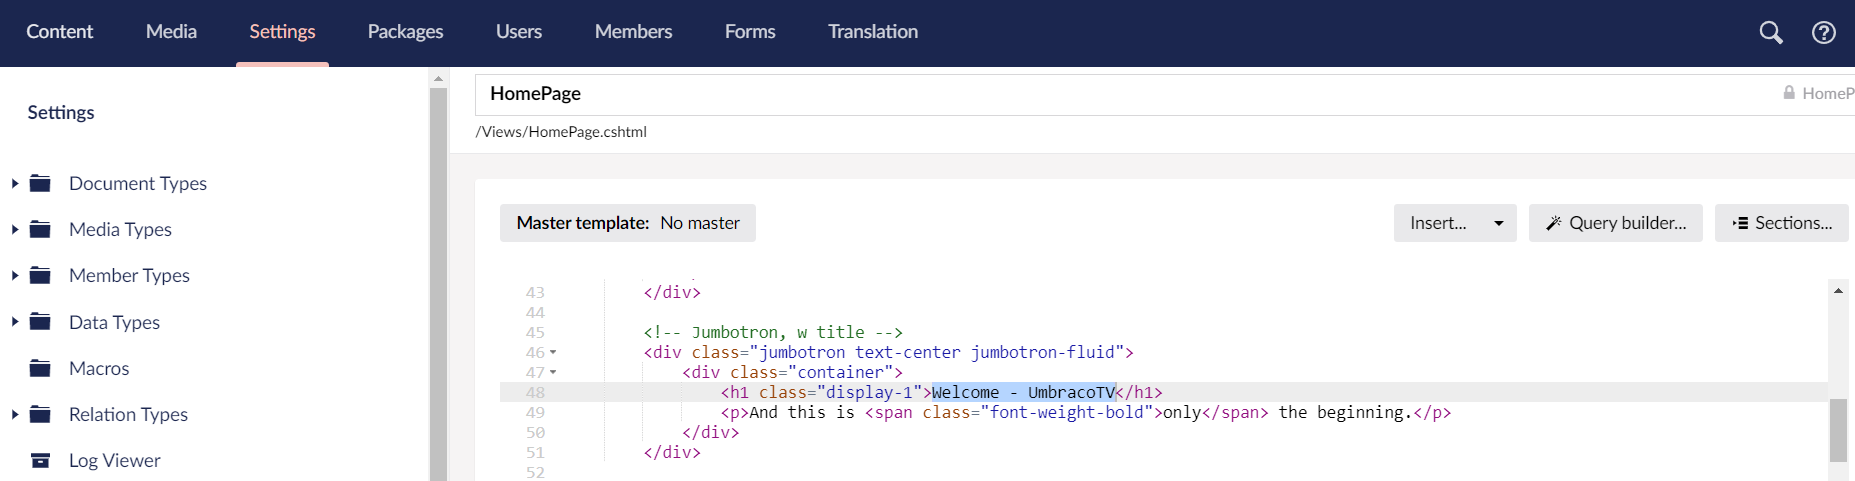Click the Settings heading in sidebar

point(61,112)
